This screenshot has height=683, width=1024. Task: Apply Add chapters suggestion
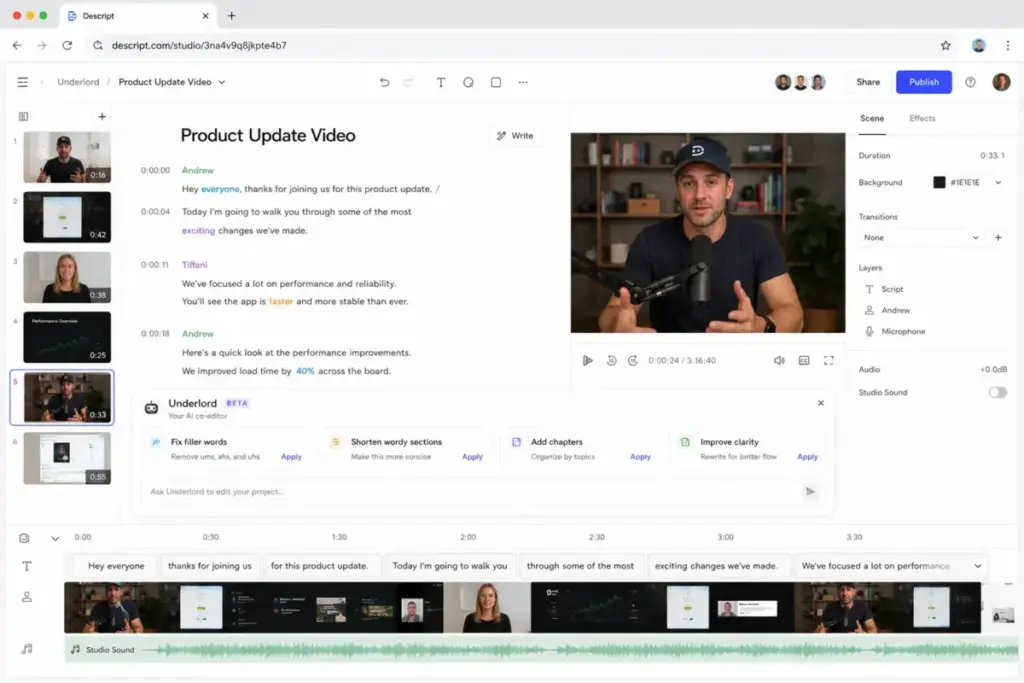(x=640, y=457)
